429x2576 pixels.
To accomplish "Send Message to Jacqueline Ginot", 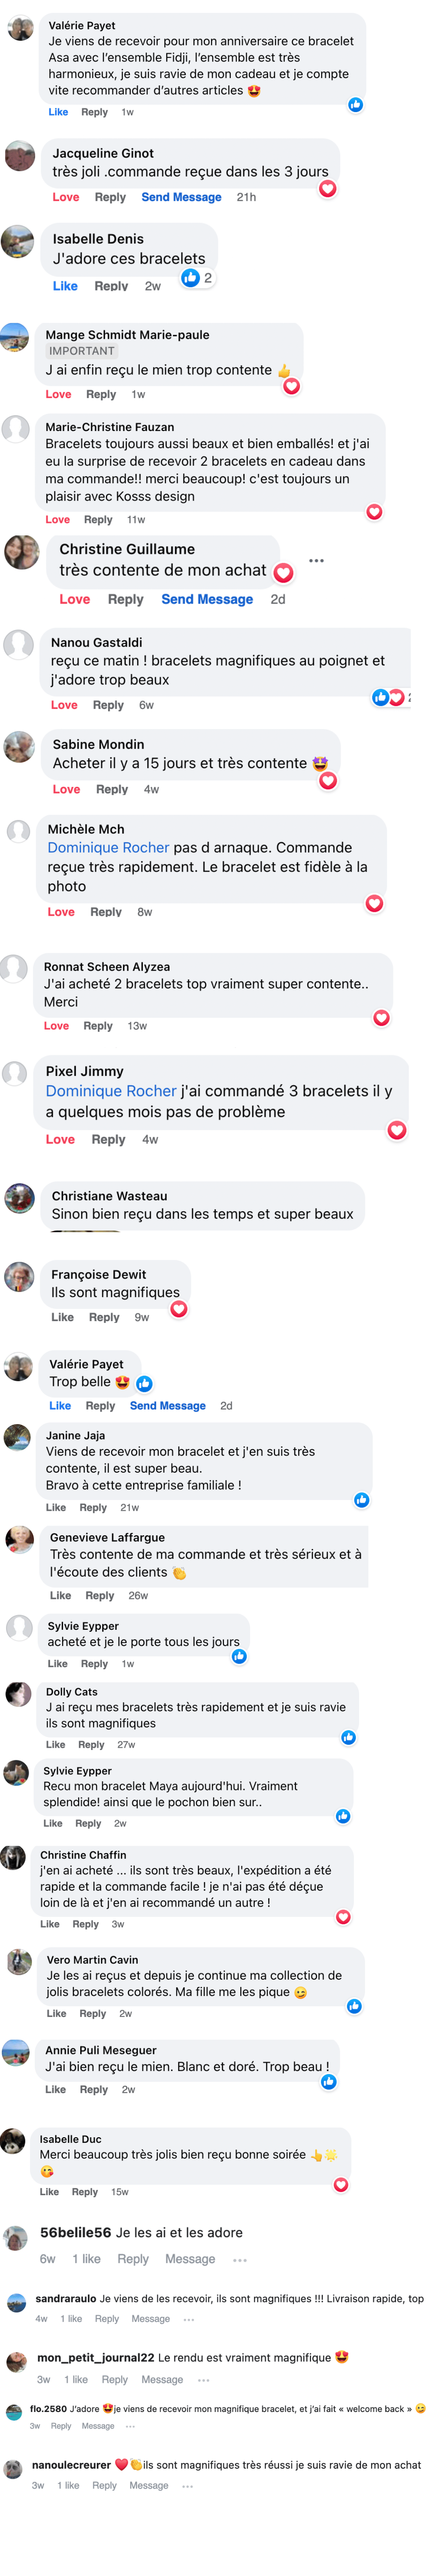I will (x=181, y=197).
